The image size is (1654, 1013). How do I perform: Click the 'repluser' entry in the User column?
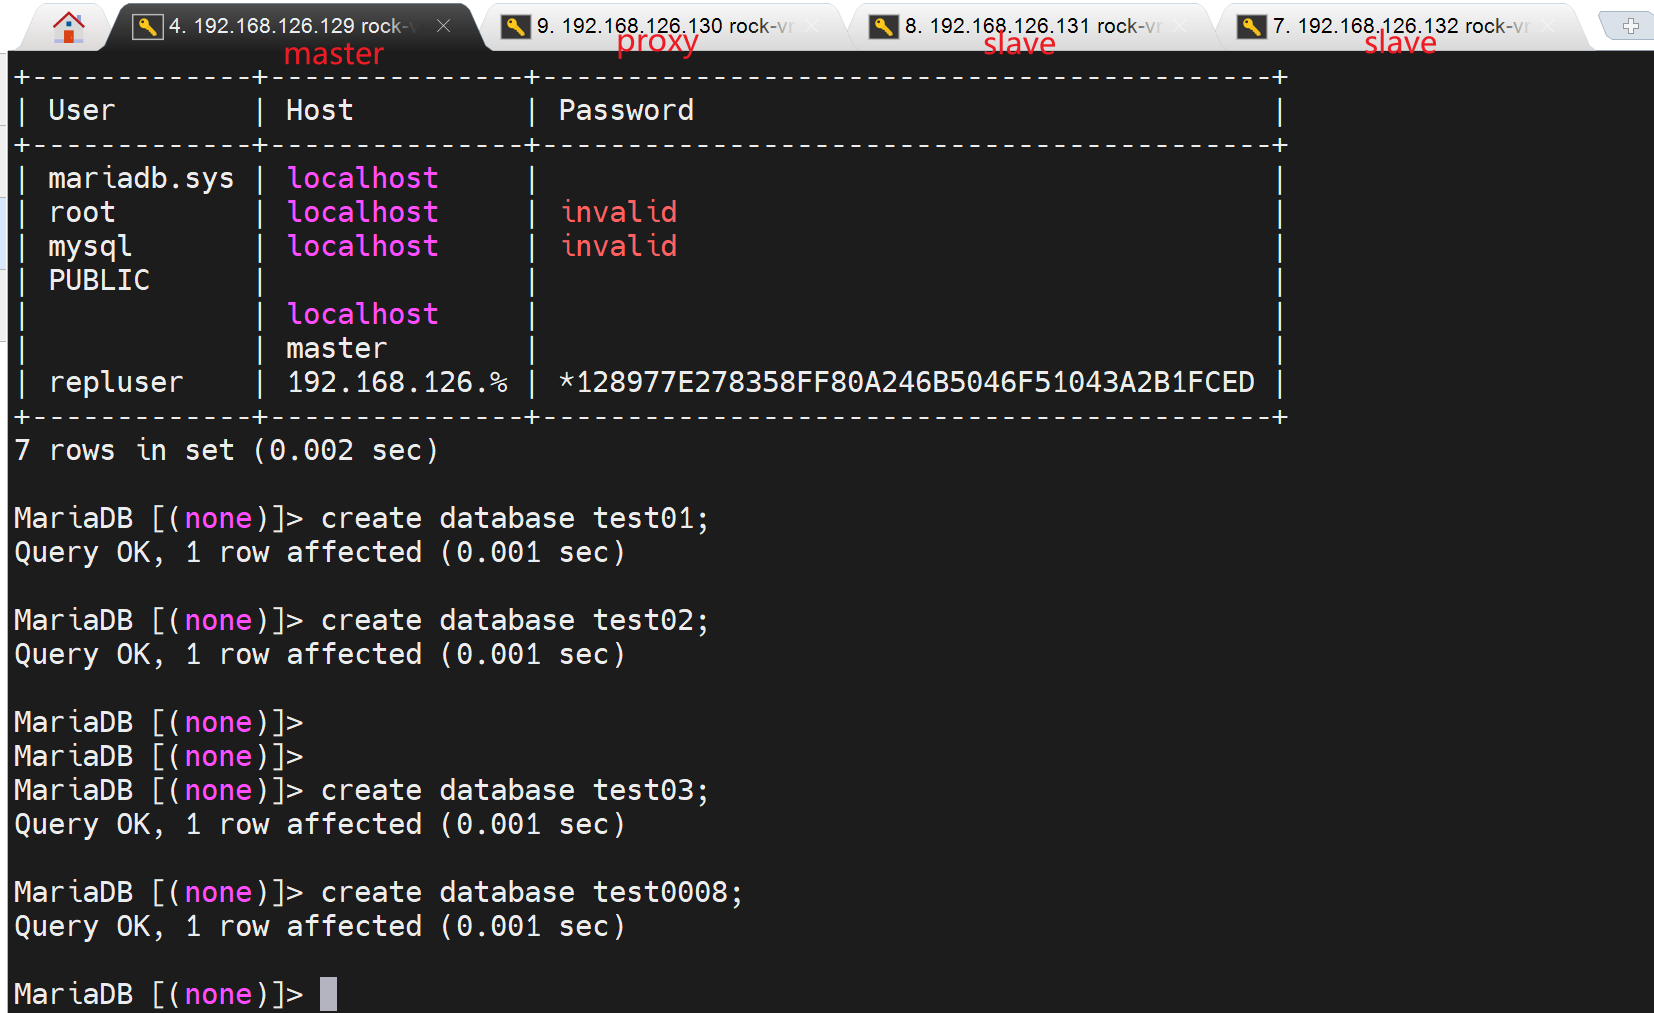(x=116, y=383)
